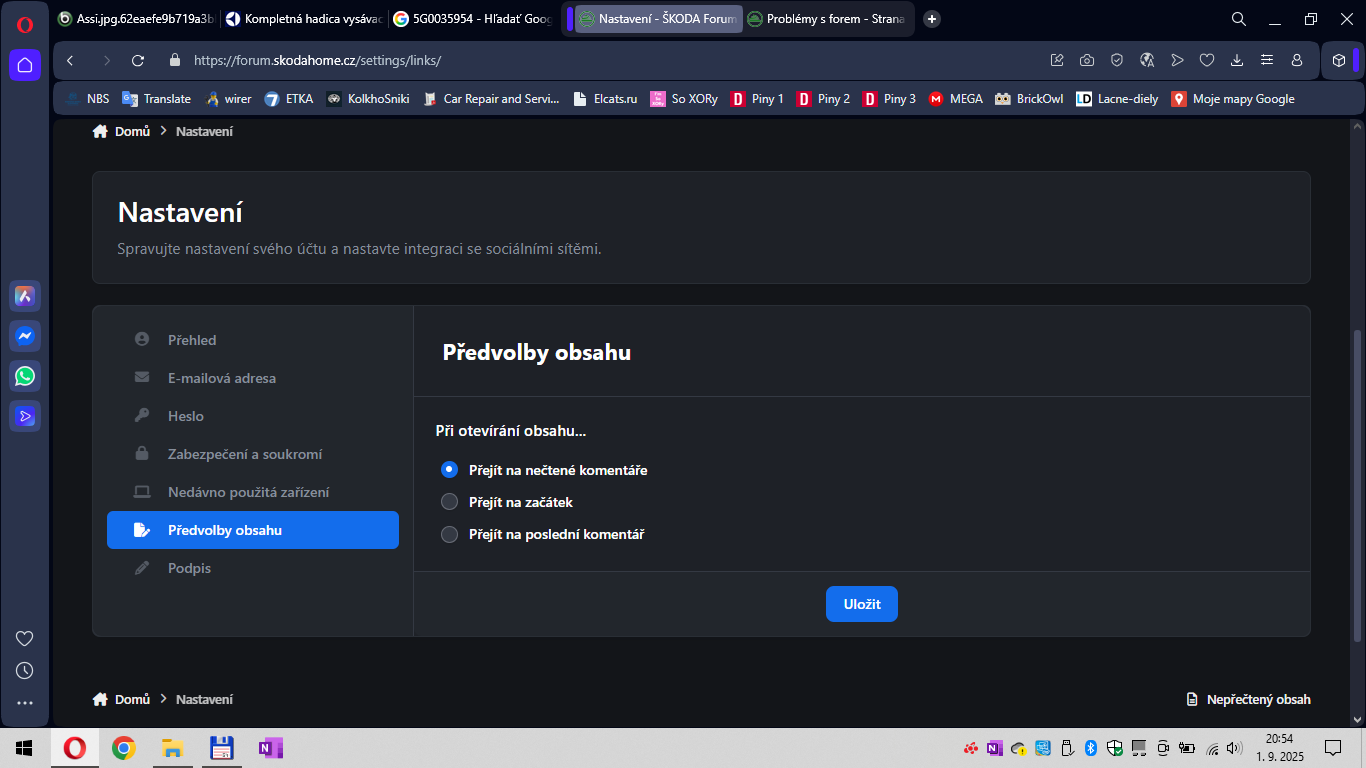Open Messenger in the Opera sidebar
Screen dimensions: 1366x768
pos(25,336)
